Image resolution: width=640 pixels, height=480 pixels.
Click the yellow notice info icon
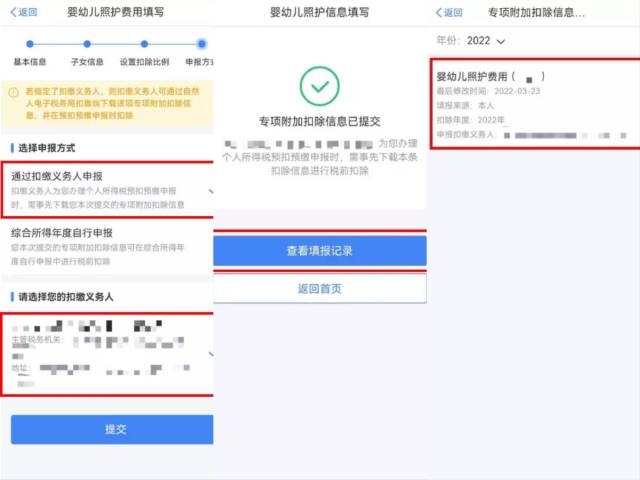coord(13,92)
